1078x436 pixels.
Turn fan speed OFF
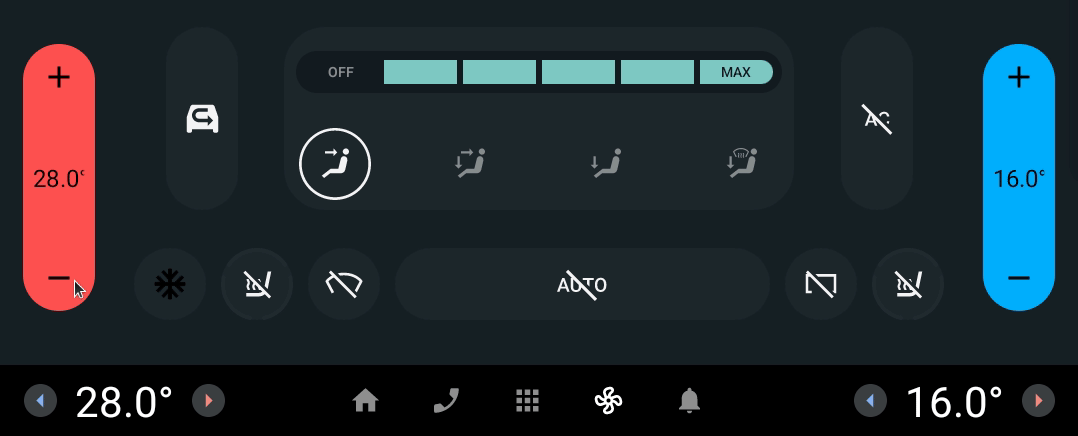340,72
